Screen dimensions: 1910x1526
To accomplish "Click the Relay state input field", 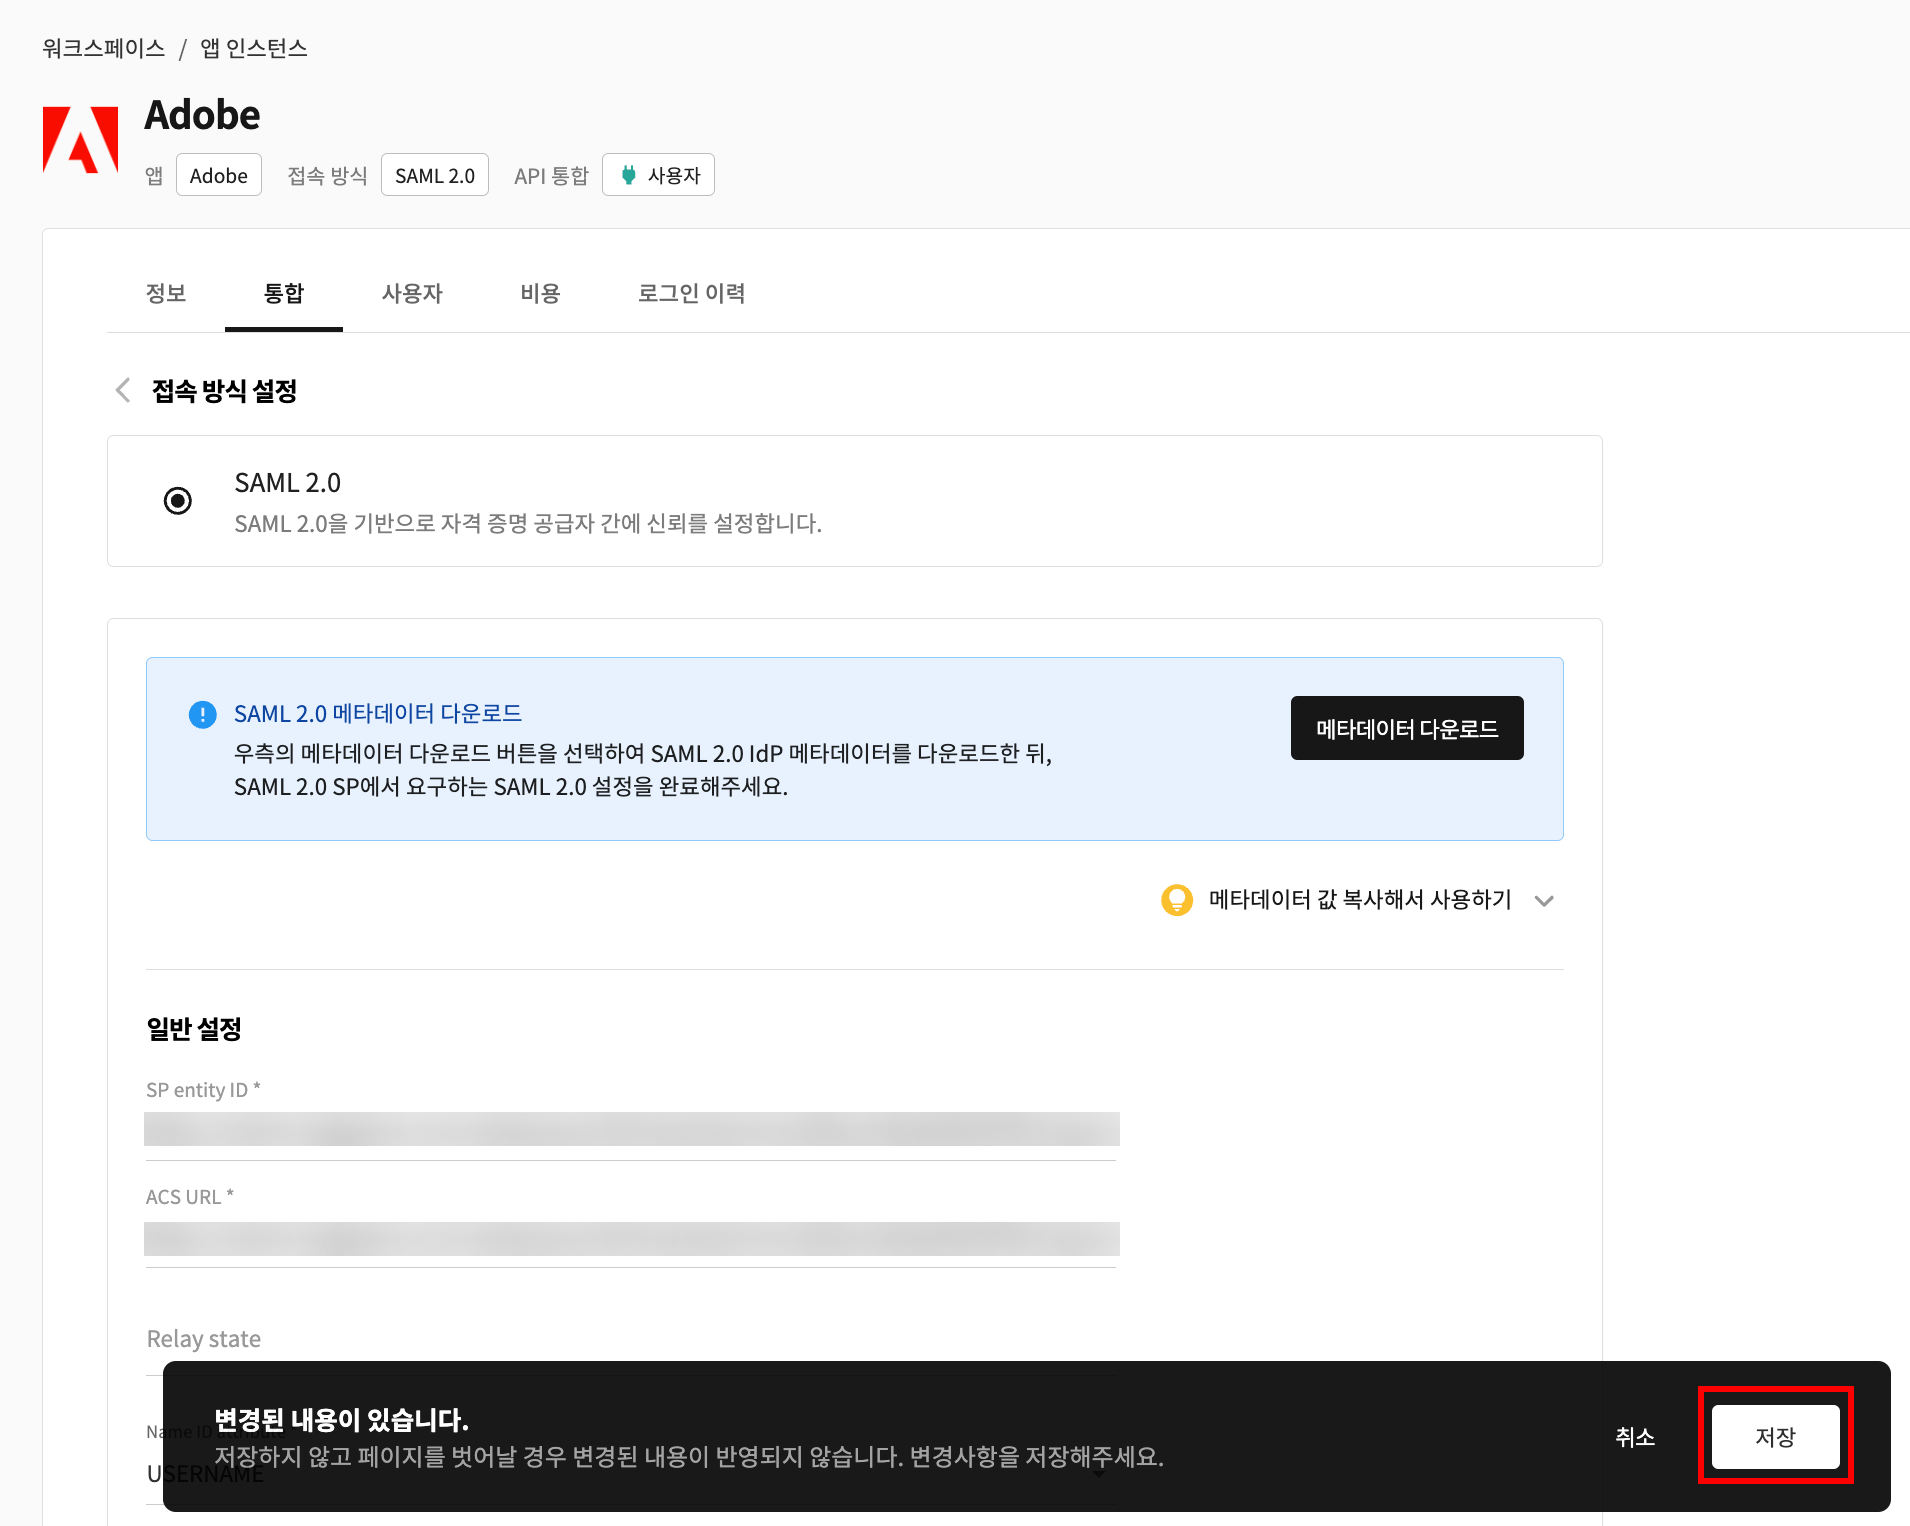I will pyautogui.click(x=632, y=1340).
